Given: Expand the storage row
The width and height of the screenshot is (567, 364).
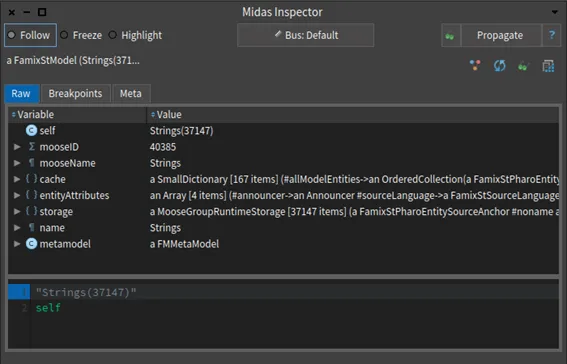Looking at the screenshot, I should (17, 211).
